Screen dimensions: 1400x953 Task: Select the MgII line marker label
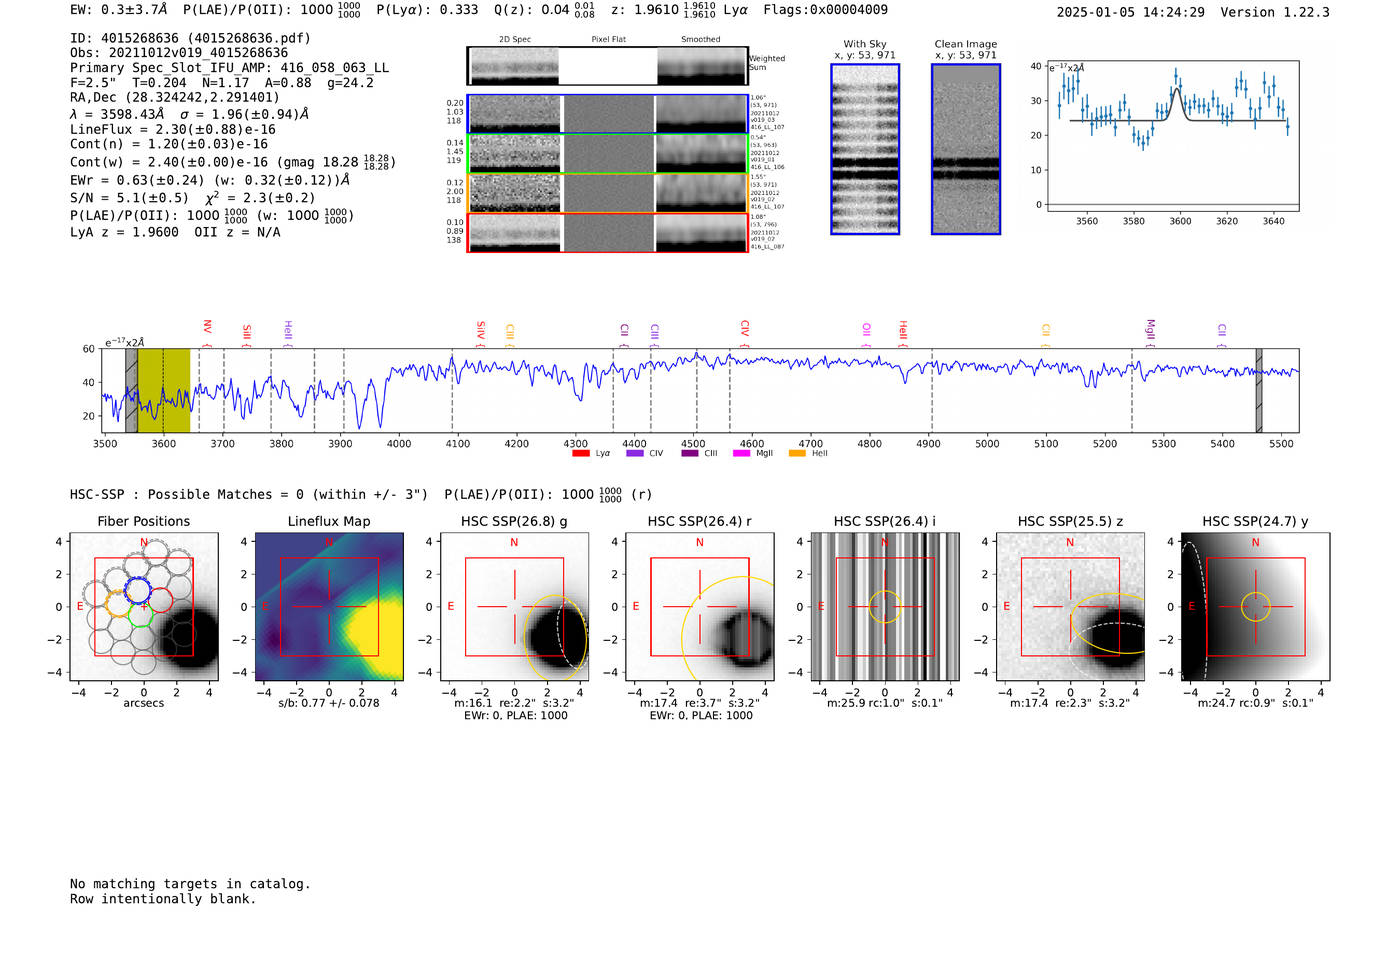[x=1150, y=330]
